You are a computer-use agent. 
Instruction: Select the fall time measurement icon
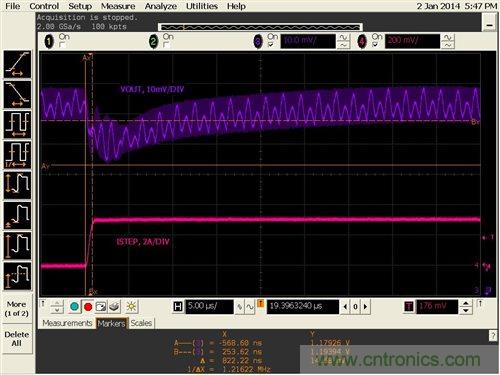click(x=18, y=94)
